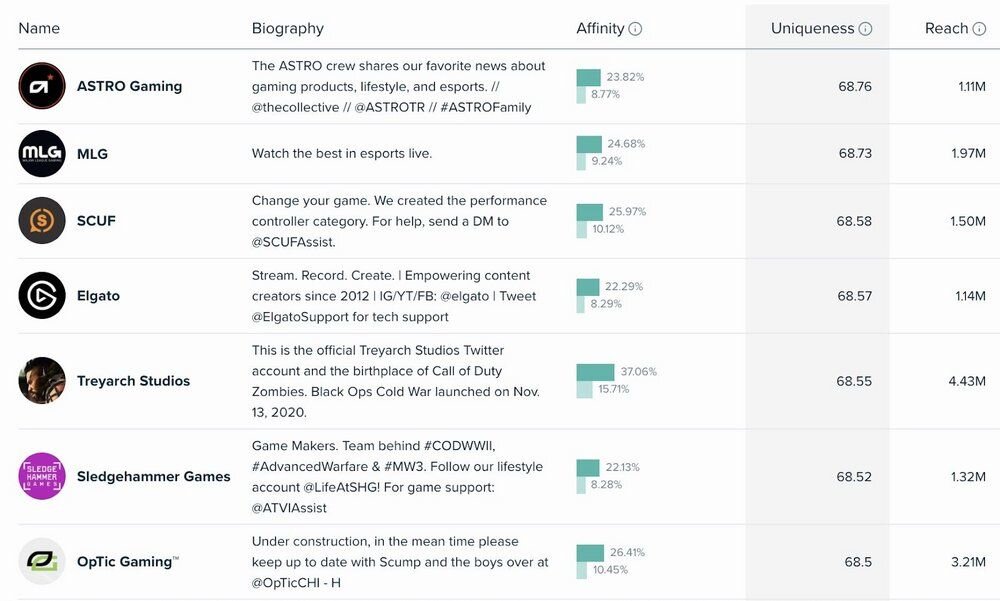Click the Treyarch Studios avatar image
The image size is (1000, 601).
42,381
